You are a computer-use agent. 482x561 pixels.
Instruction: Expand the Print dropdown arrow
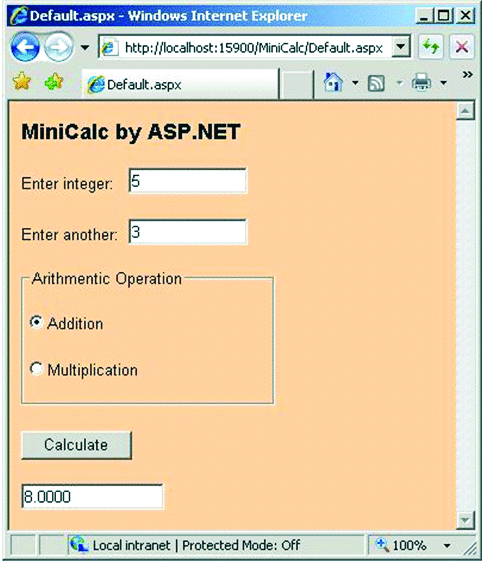tap(443, 83)
